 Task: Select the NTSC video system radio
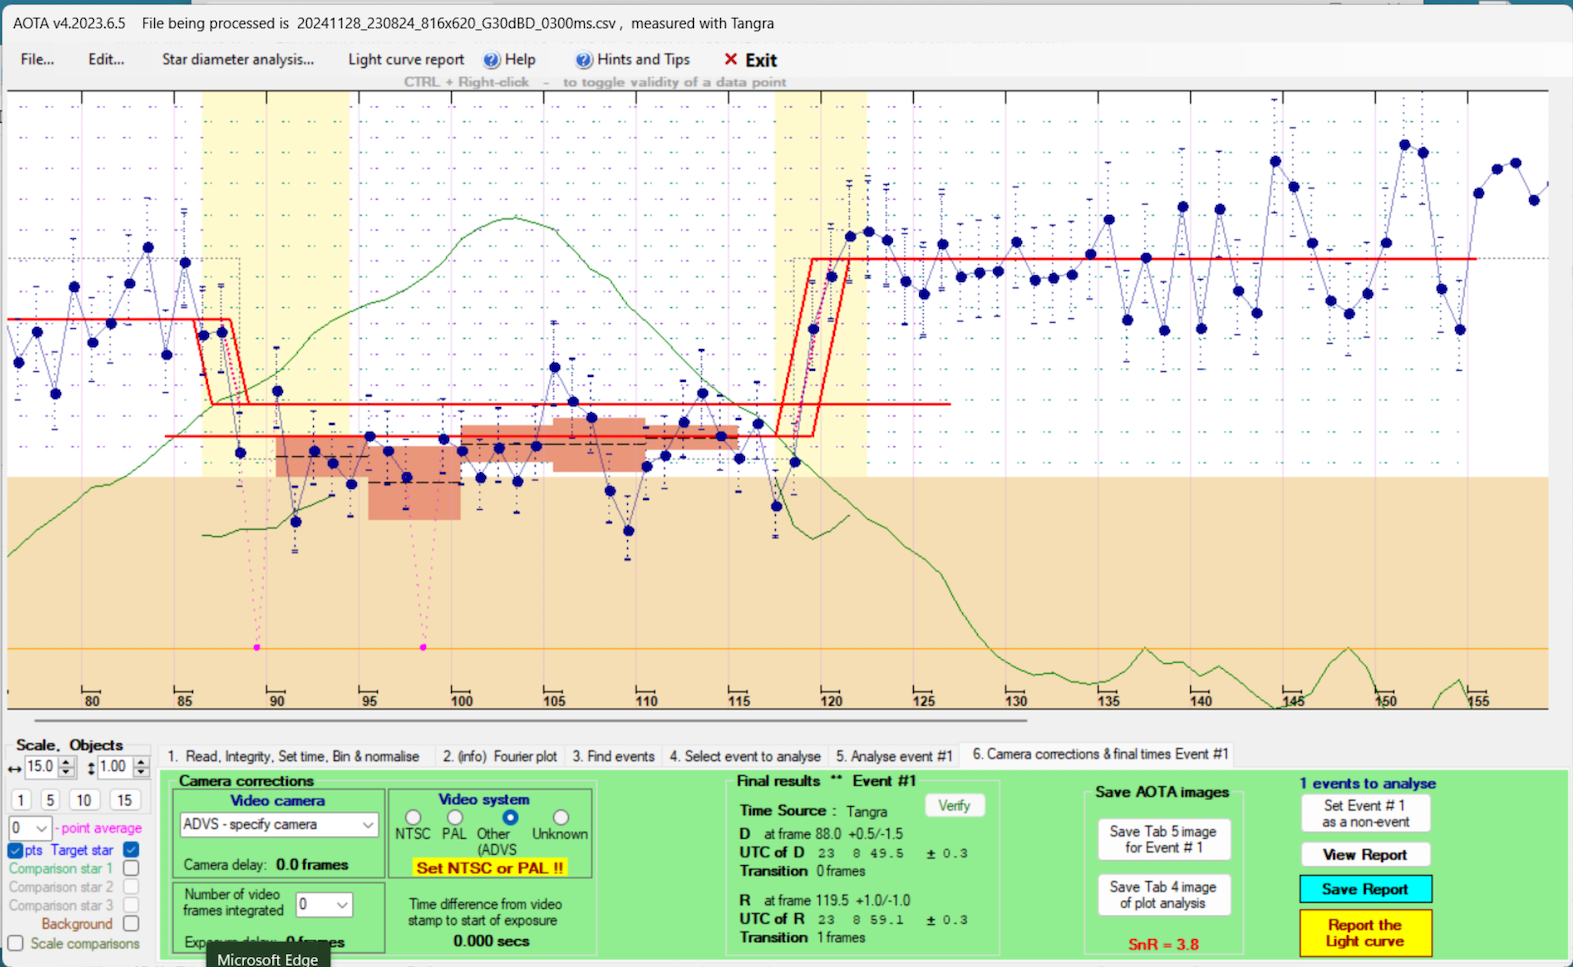pyautogui.click(x=413, y=818)
